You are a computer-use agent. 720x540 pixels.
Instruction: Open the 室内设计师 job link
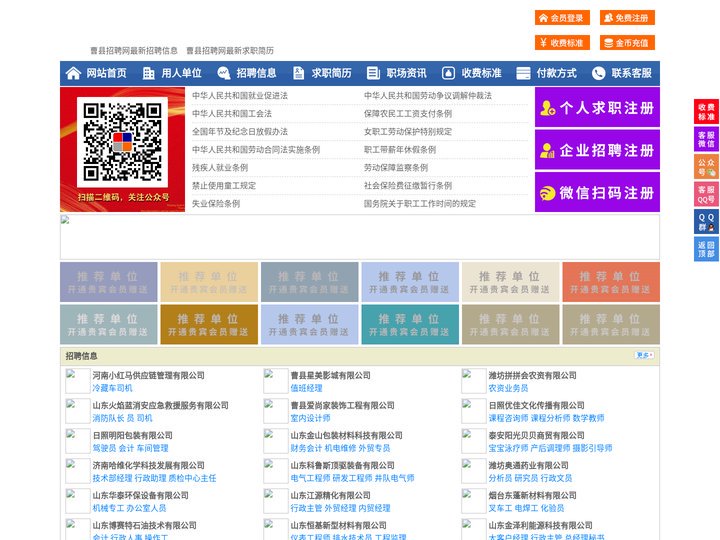[x=310, y=418]
